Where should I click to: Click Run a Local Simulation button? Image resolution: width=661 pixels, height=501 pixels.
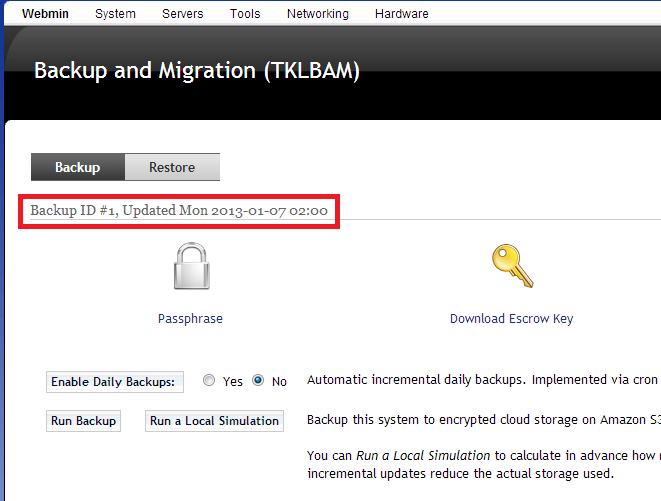[214, 421]
